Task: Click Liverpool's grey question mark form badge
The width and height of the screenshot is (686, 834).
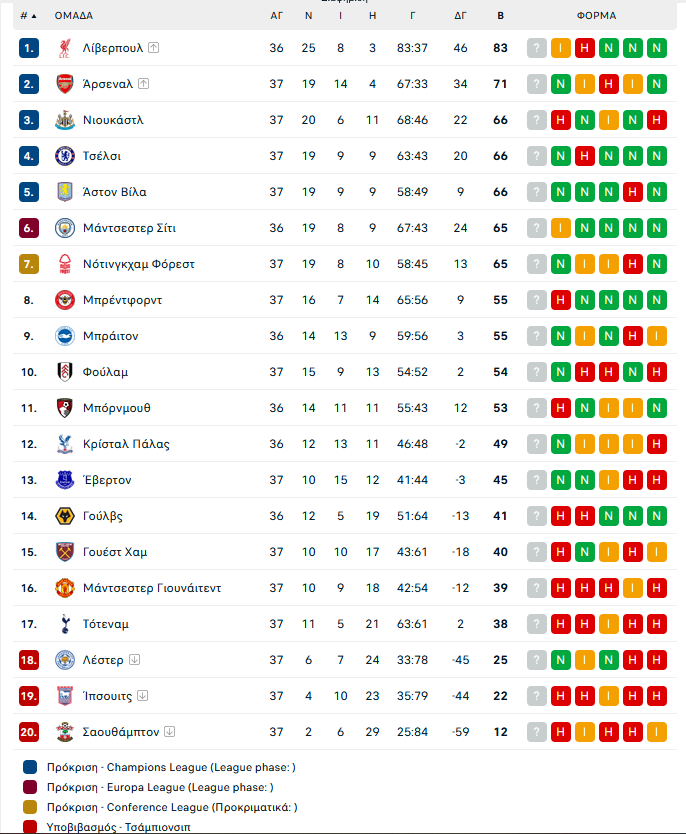Action: pos(537,48)
